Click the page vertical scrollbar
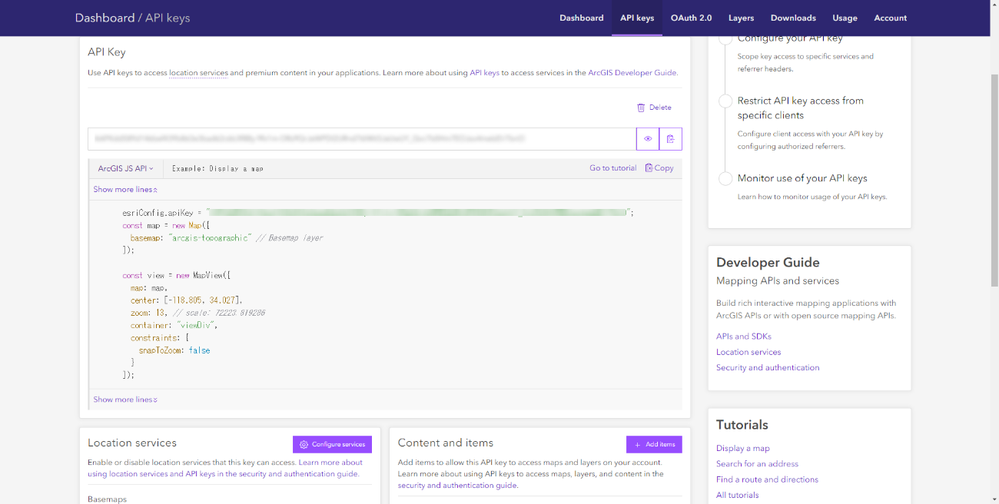Image resolution: width=999 pixels, height=504 pixels. click(994, 180)
